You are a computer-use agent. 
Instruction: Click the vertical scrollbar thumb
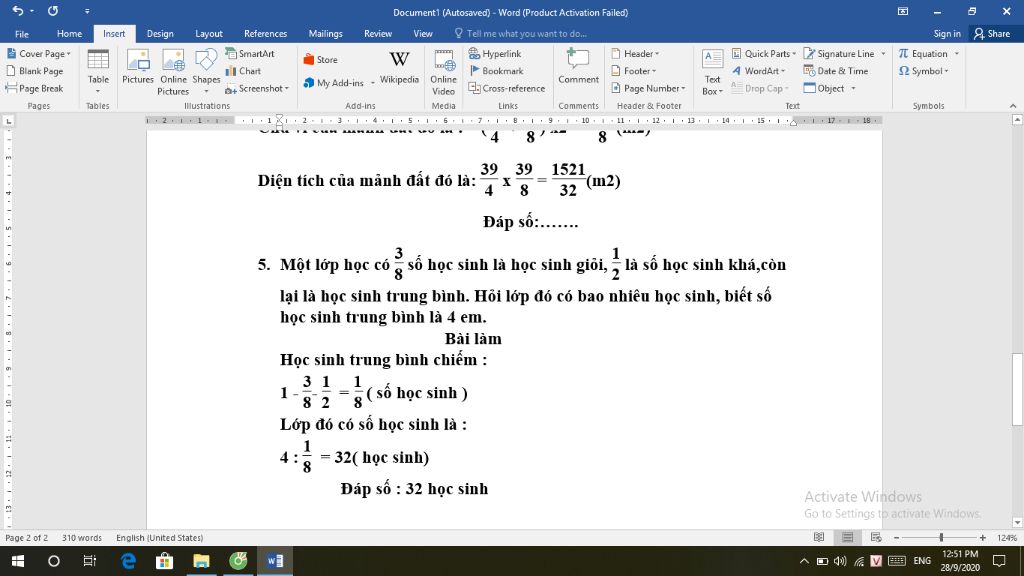click(x=1017, y=389)
